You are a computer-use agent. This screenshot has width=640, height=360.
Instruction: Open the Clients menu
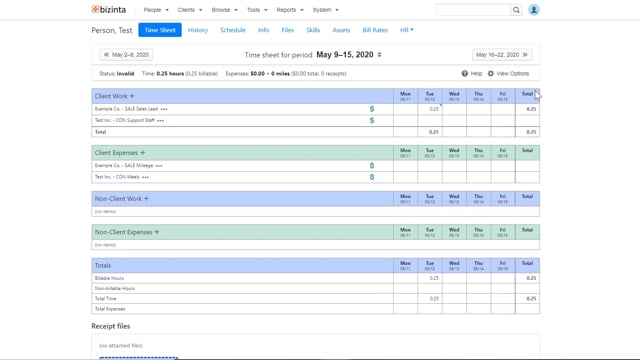pos(190,10)
